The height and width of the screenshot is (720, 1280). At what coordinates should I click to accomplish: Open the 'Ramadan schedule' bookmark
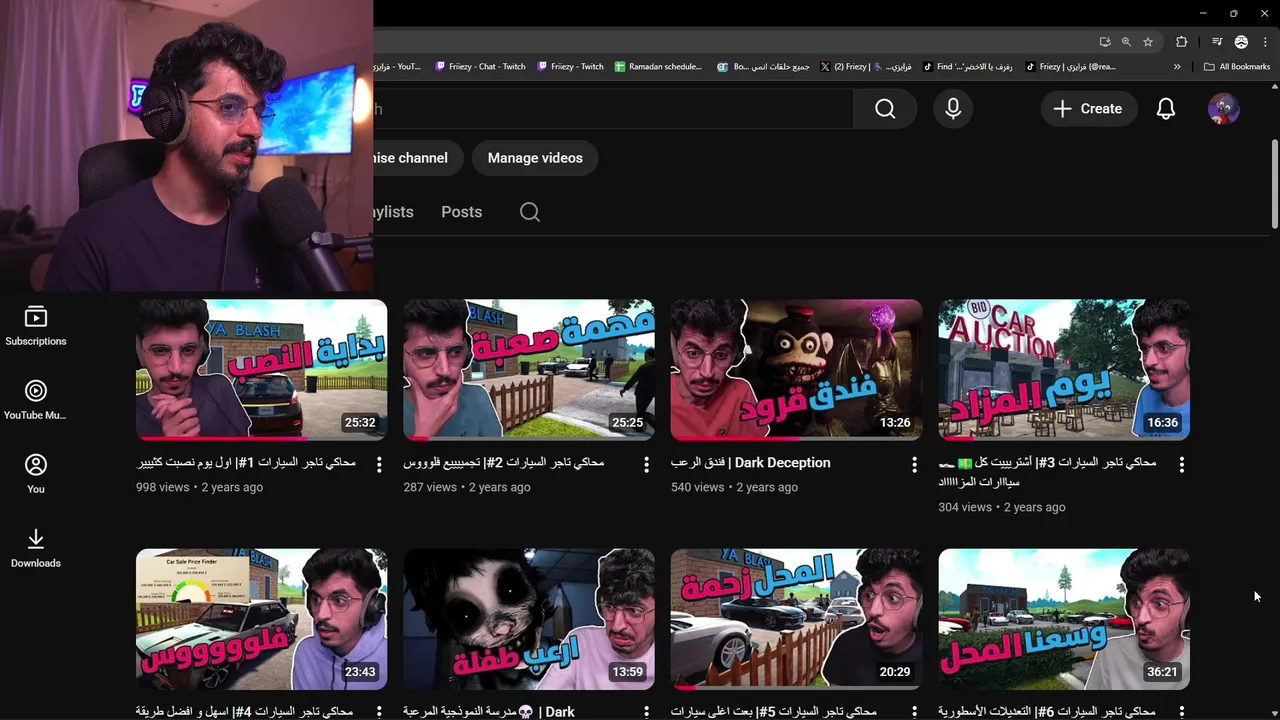[658, 67]
